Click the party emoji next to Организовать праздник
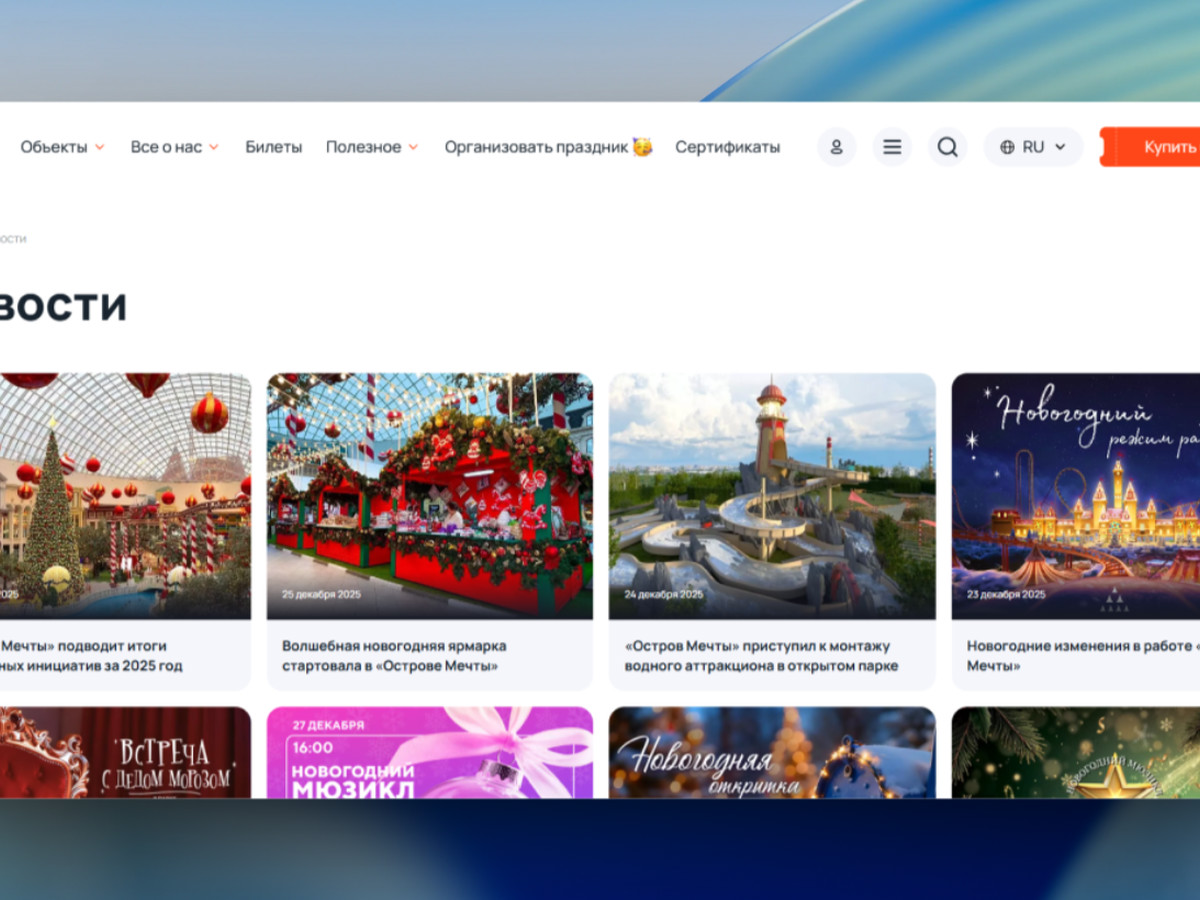The width and height of the screenshot is (1200, 900). [642, 147]
